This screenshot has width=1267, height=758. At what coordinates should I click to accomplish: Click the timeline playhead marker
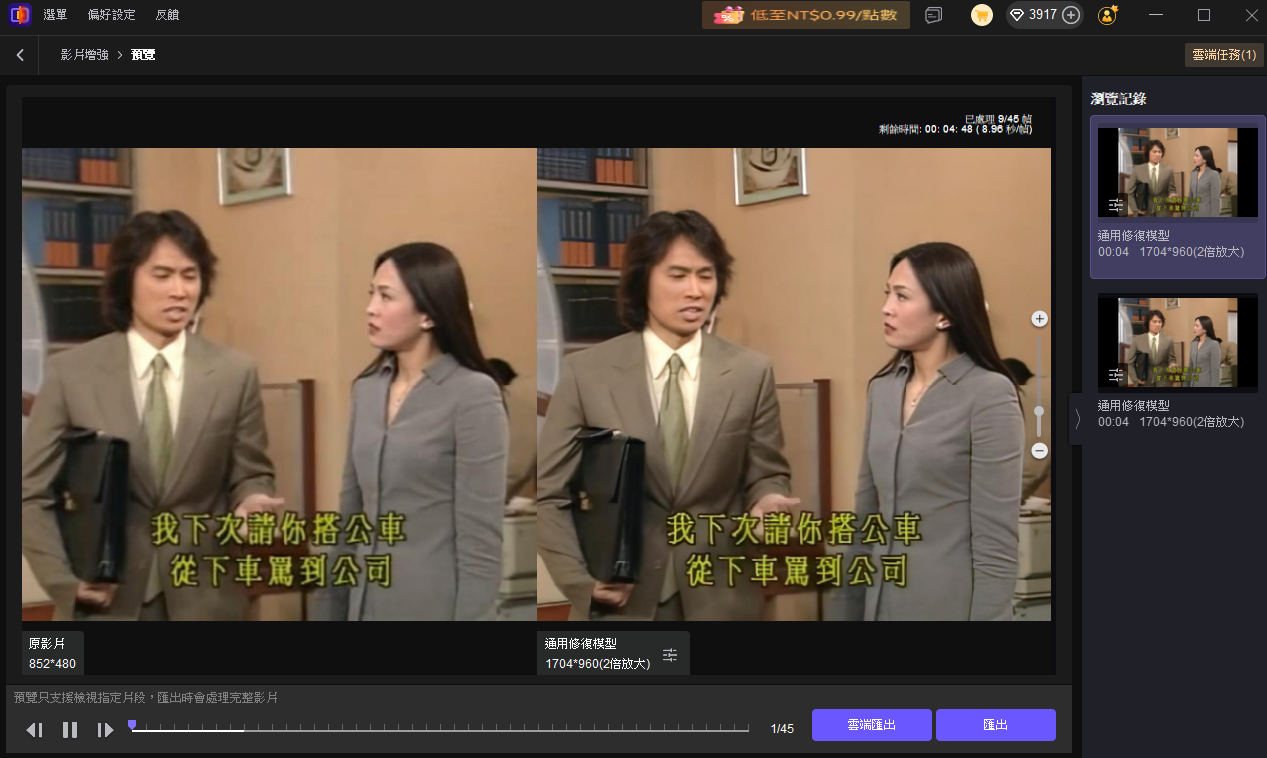pos(132,724)
